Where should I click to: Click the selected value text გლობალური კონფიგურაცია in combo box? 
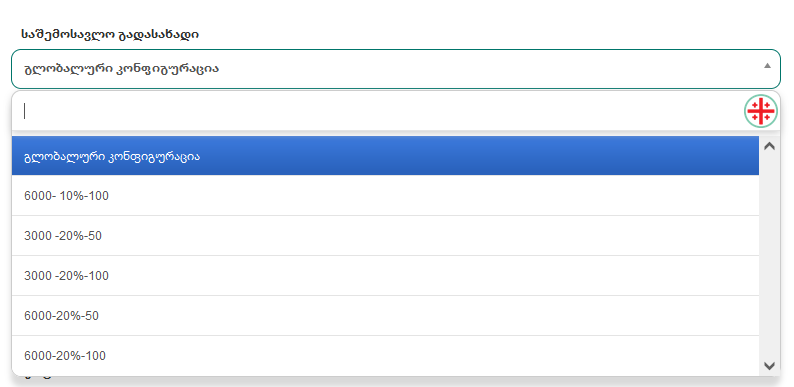(122, 69)
